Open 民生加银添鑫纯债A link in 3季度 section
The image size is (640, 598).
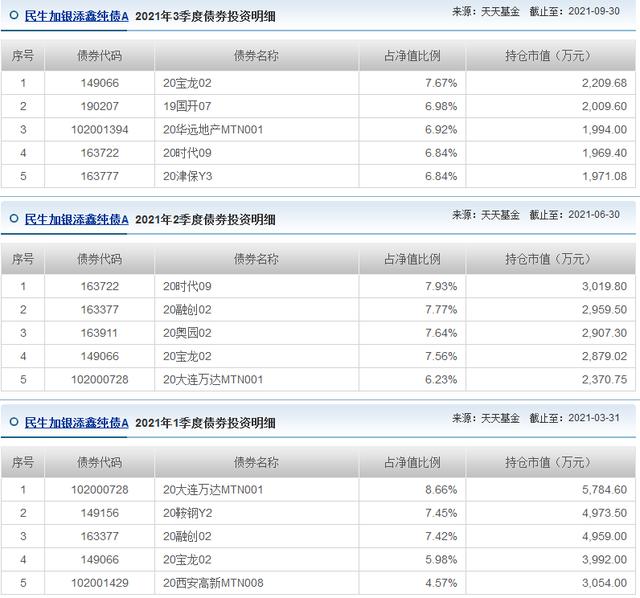pyautogui.click(x=76, y=16)
